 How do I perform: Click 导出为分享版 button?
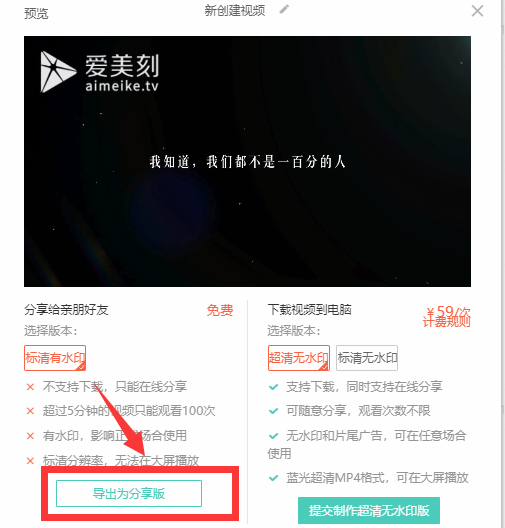(x=129, y=494)
